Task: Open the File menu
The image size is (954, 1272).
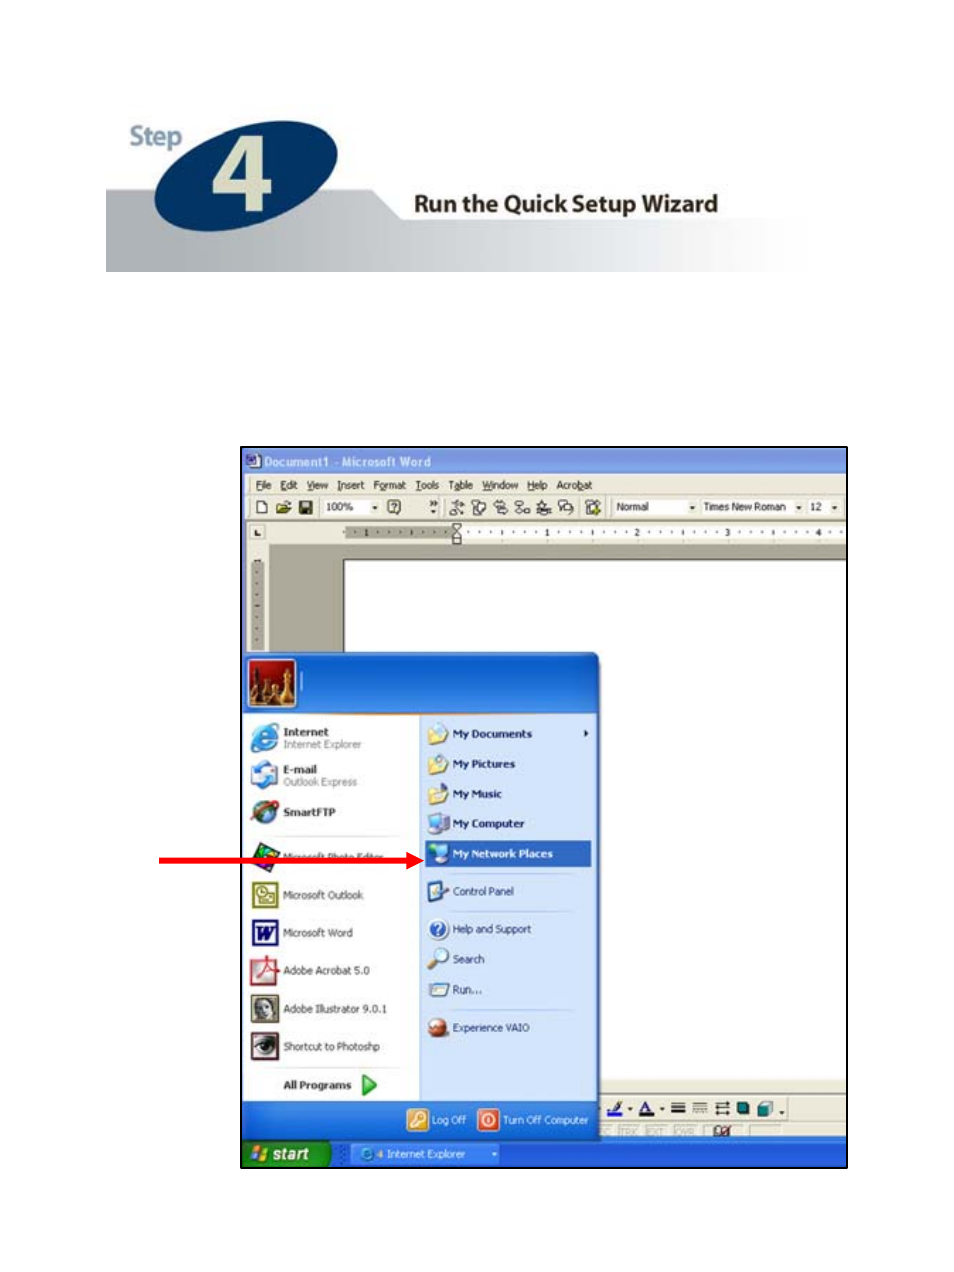Action: (264, 485)
